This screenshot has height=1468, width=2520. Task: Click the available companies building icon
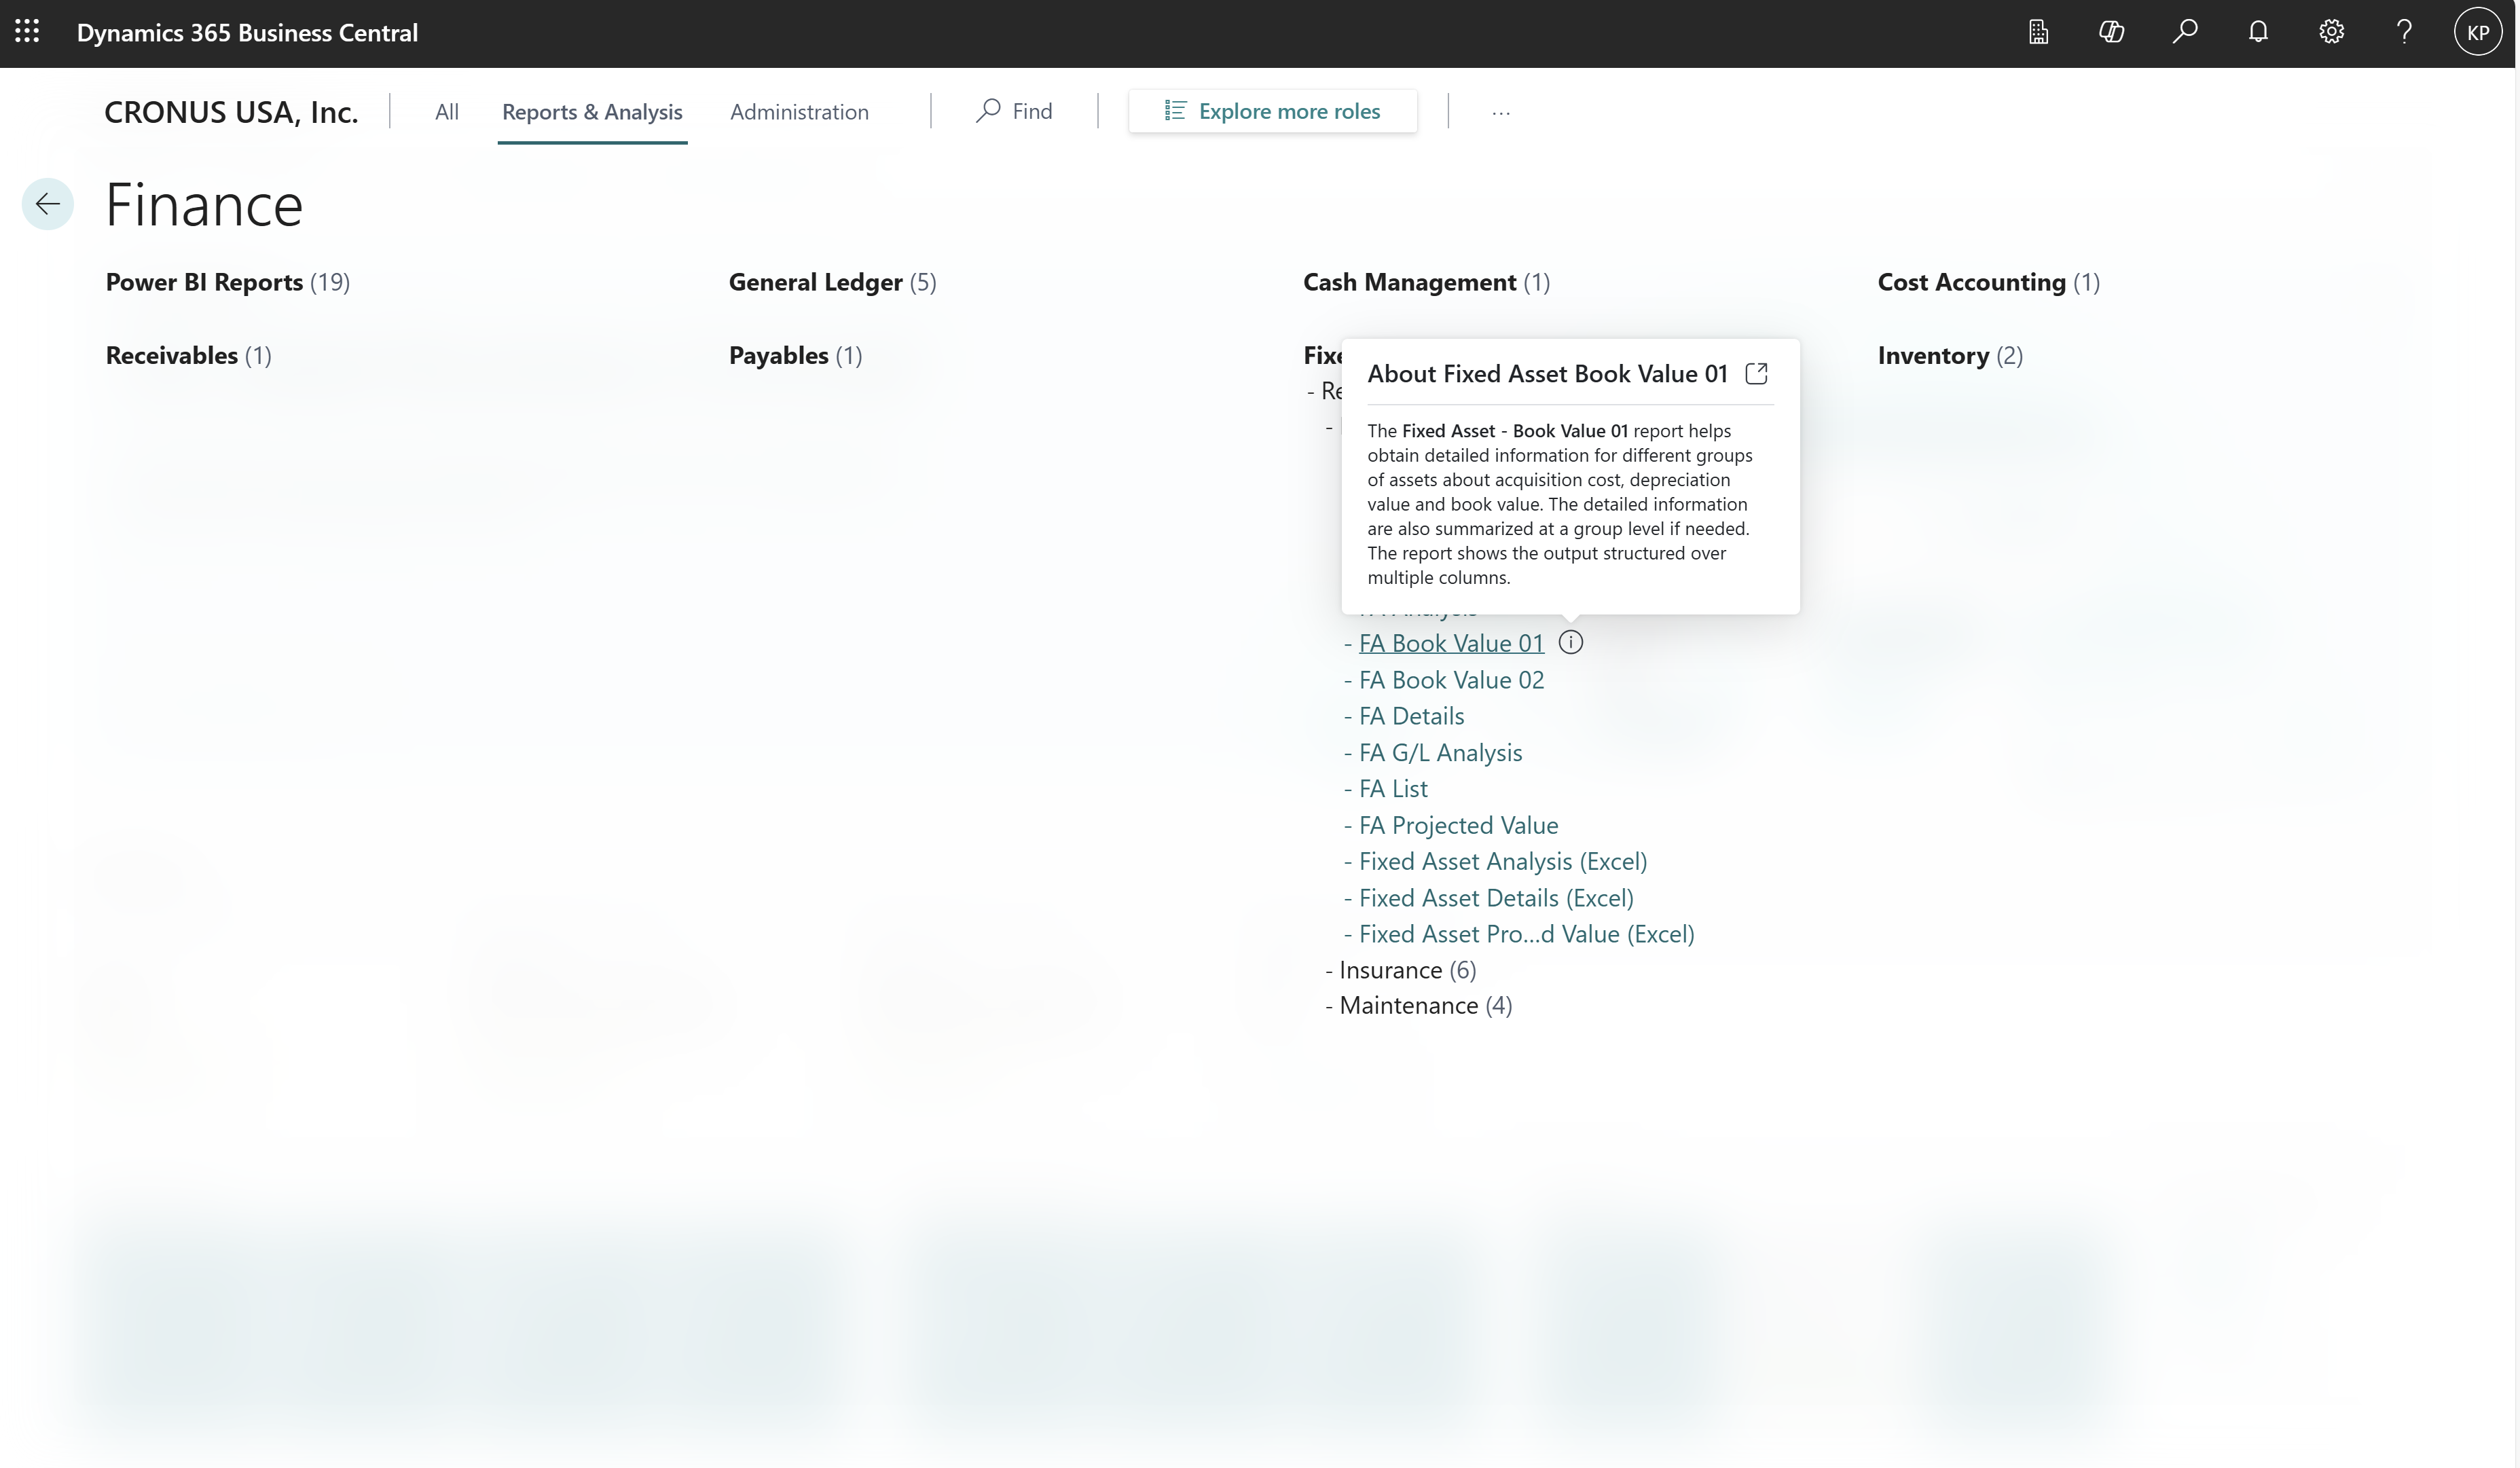[2038, 31]
